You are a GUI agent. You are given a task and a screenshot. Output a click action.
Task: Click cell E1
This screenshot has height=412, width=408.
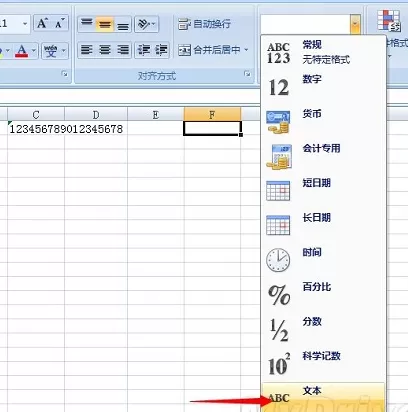click(x=156, y=129)
